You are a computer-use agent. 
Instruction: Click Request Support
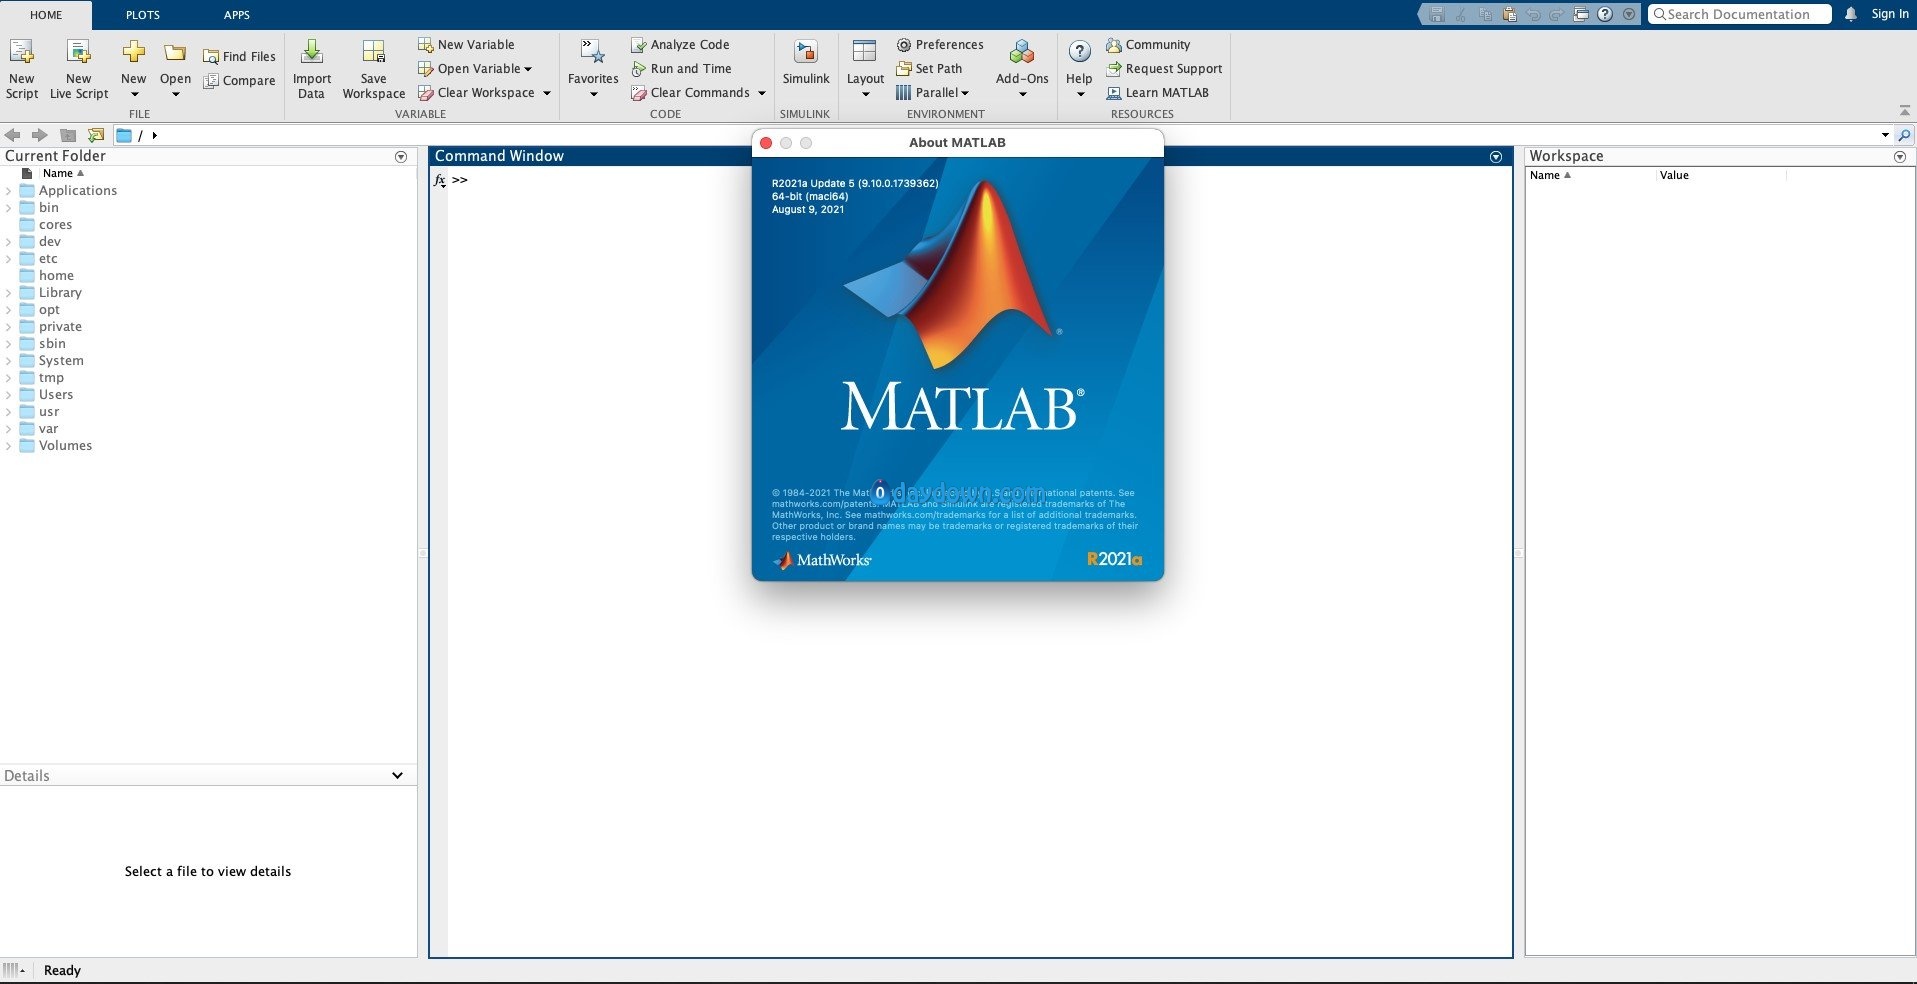click(1164, 68)
